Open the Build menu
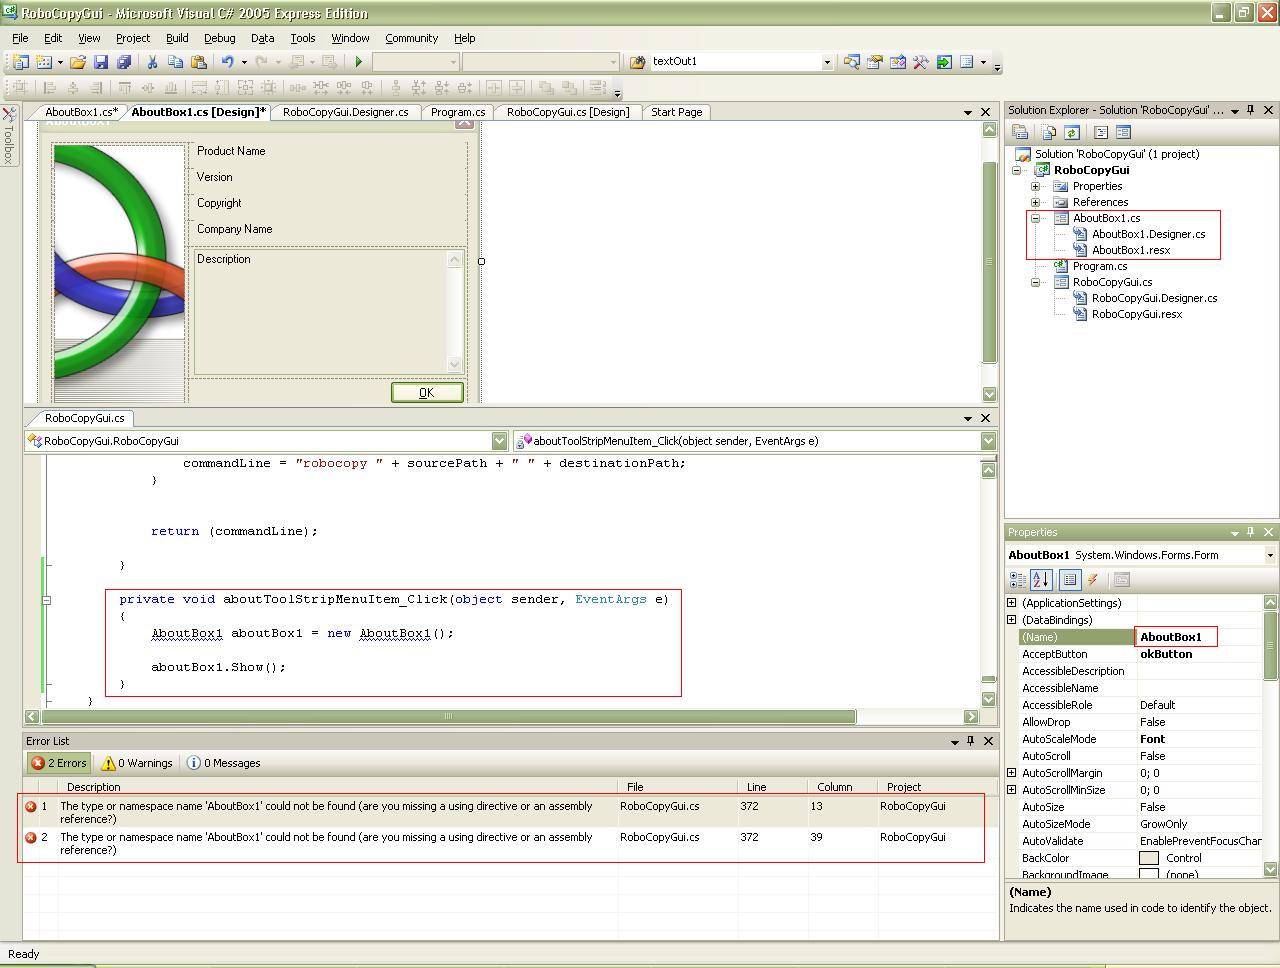The width and height of the screenshot is (1280, 968). point(177,38)
